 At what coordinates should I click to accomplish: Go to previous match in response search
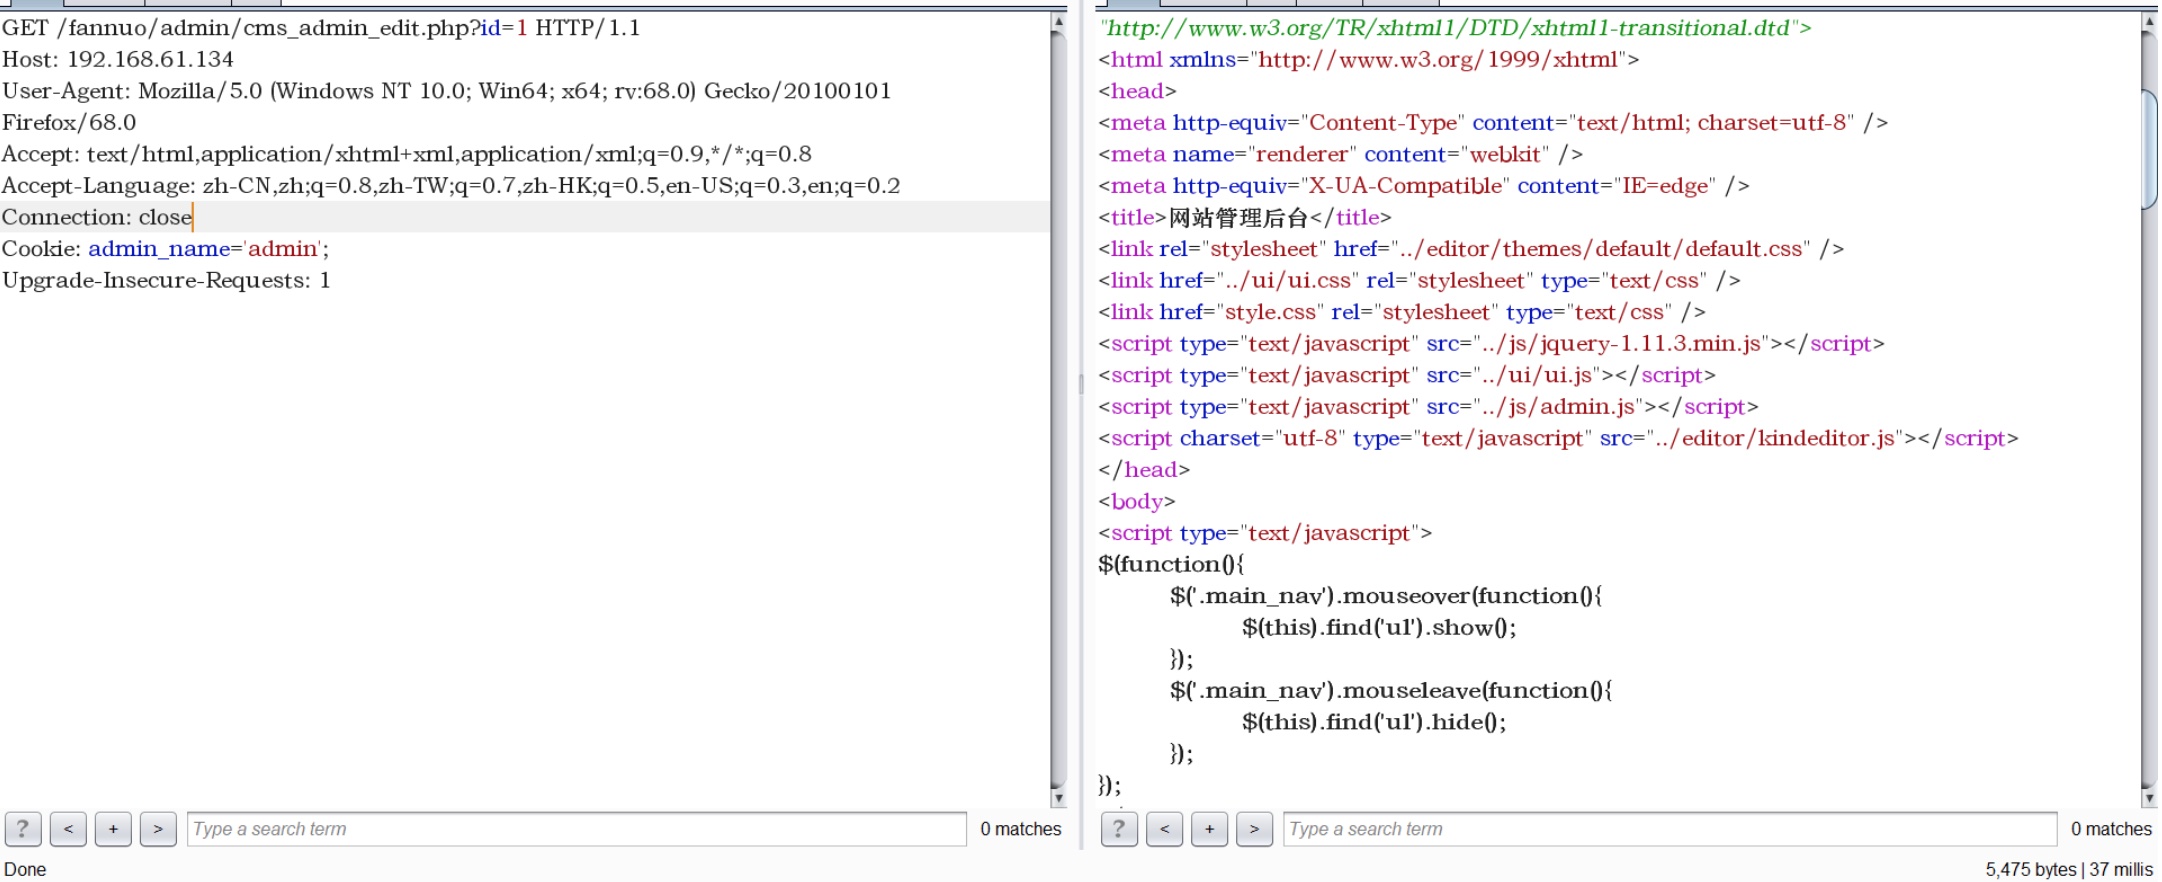point(1164,829)
